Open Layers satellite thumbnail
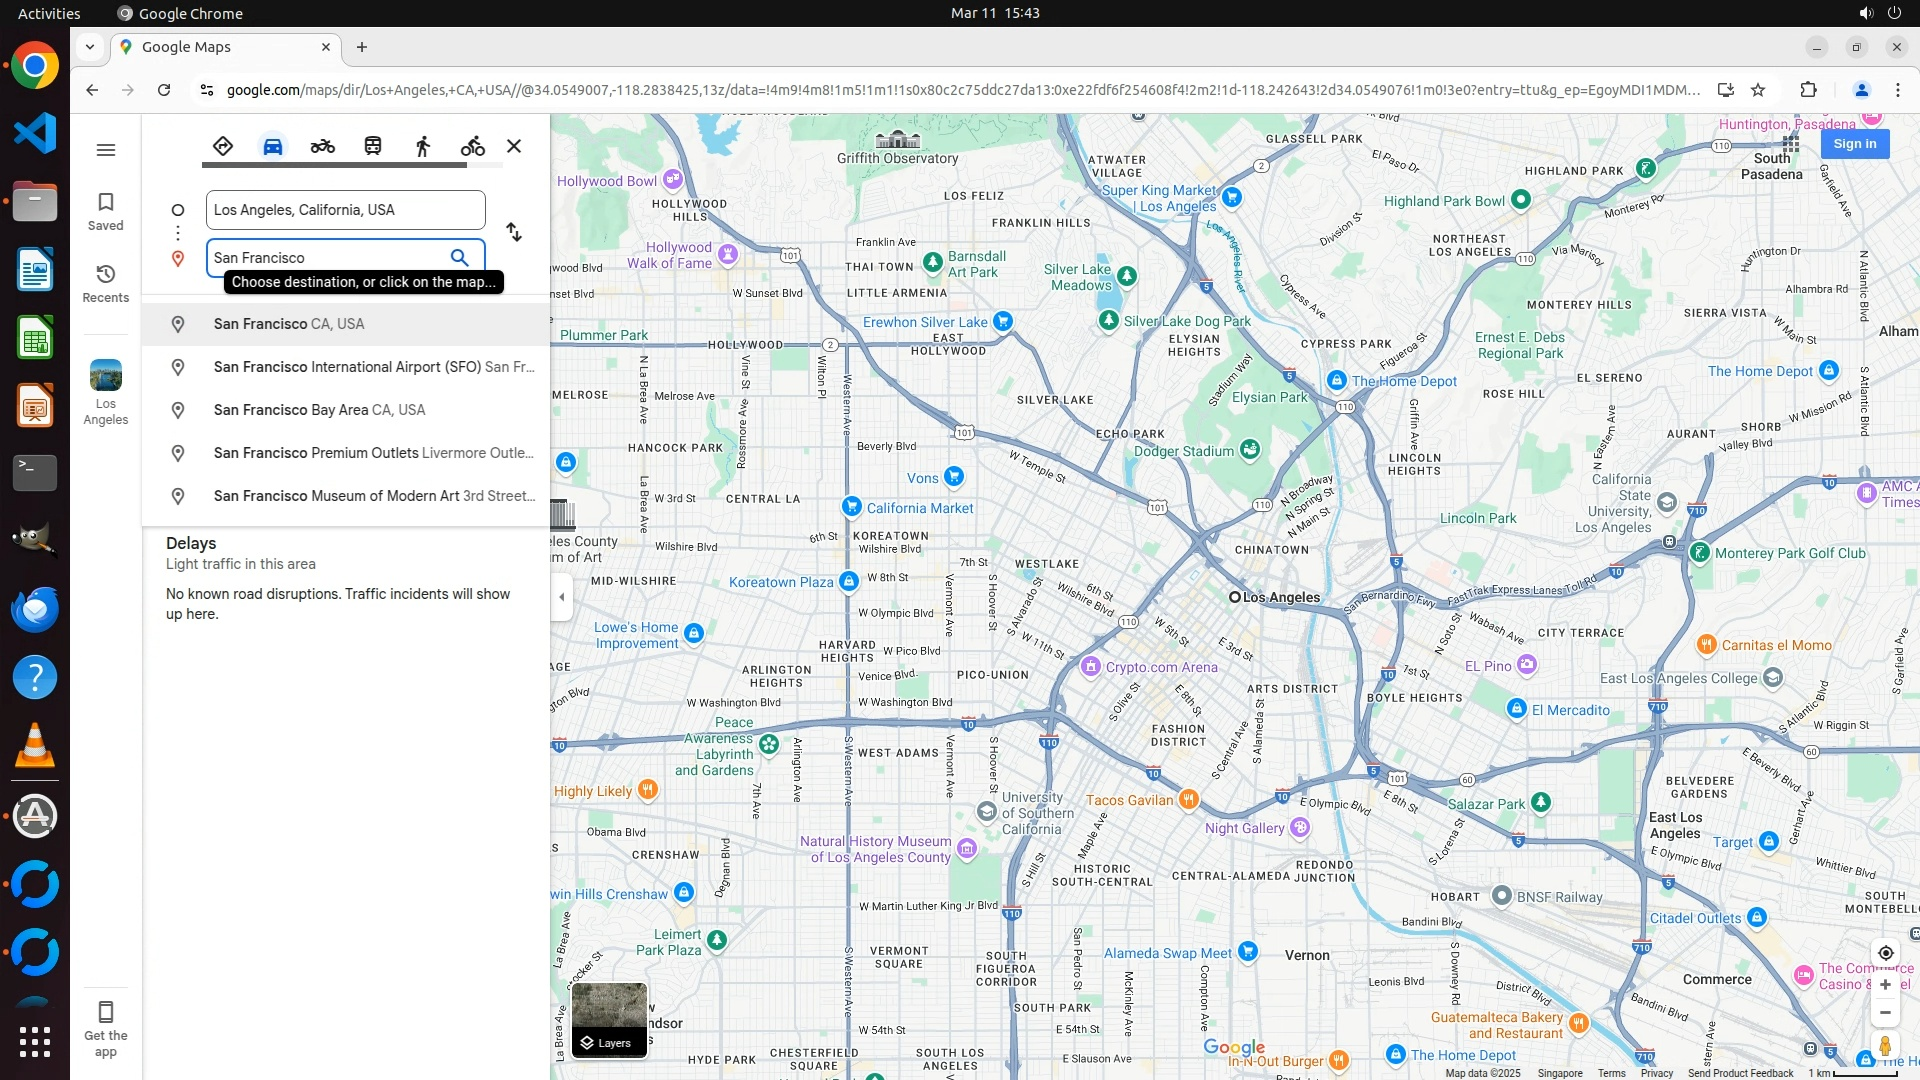Viewport: 1920px width, 1080px height. coord(609,1018)
